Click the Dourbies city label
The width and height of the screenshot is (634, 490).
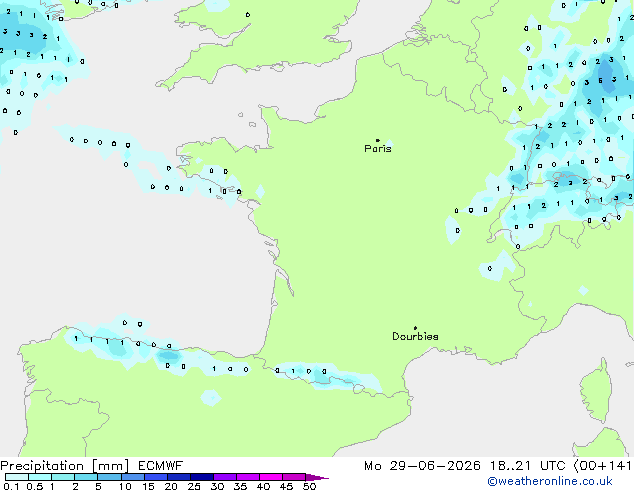(415, 336)
